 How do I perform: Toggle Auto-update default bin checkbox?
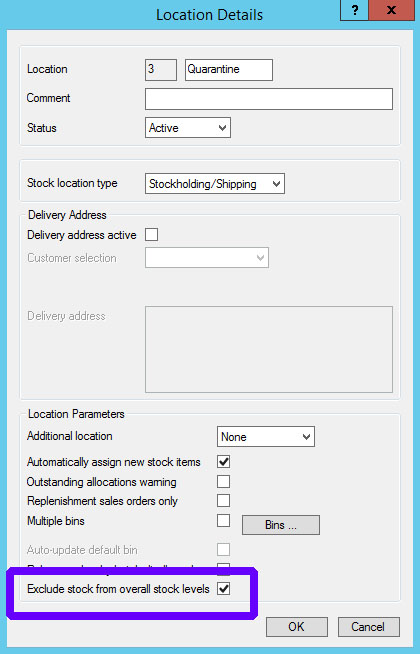coord(224,550)
